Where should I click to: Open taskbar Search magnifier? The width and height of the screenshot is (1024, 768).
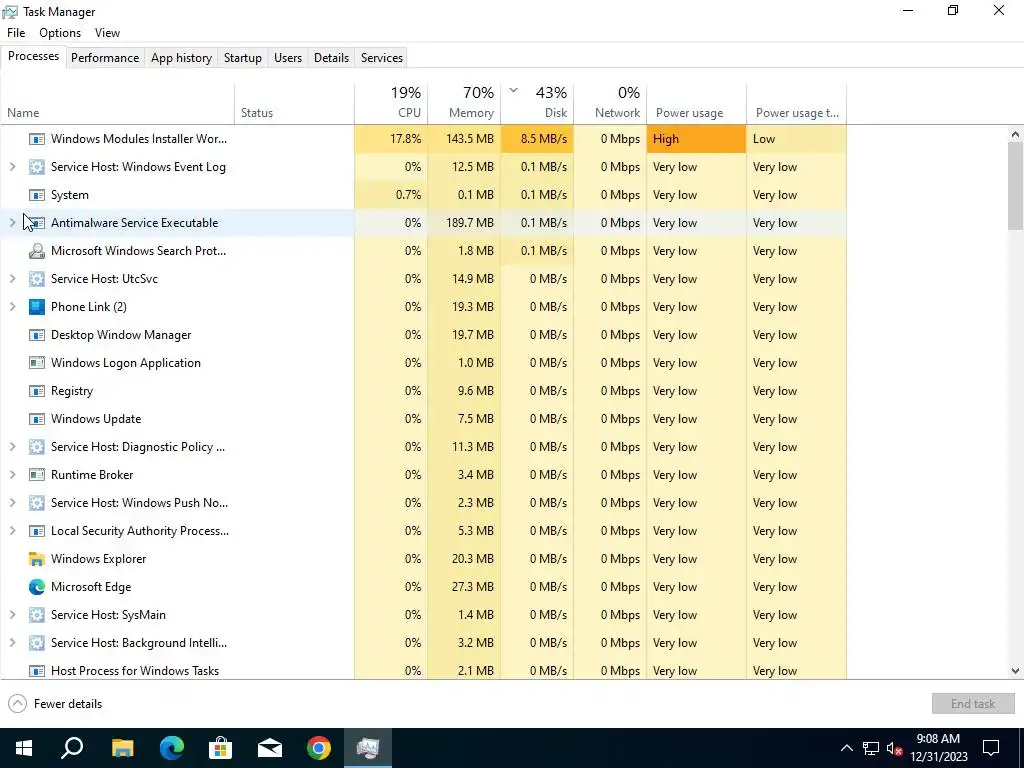pos(72,748)
